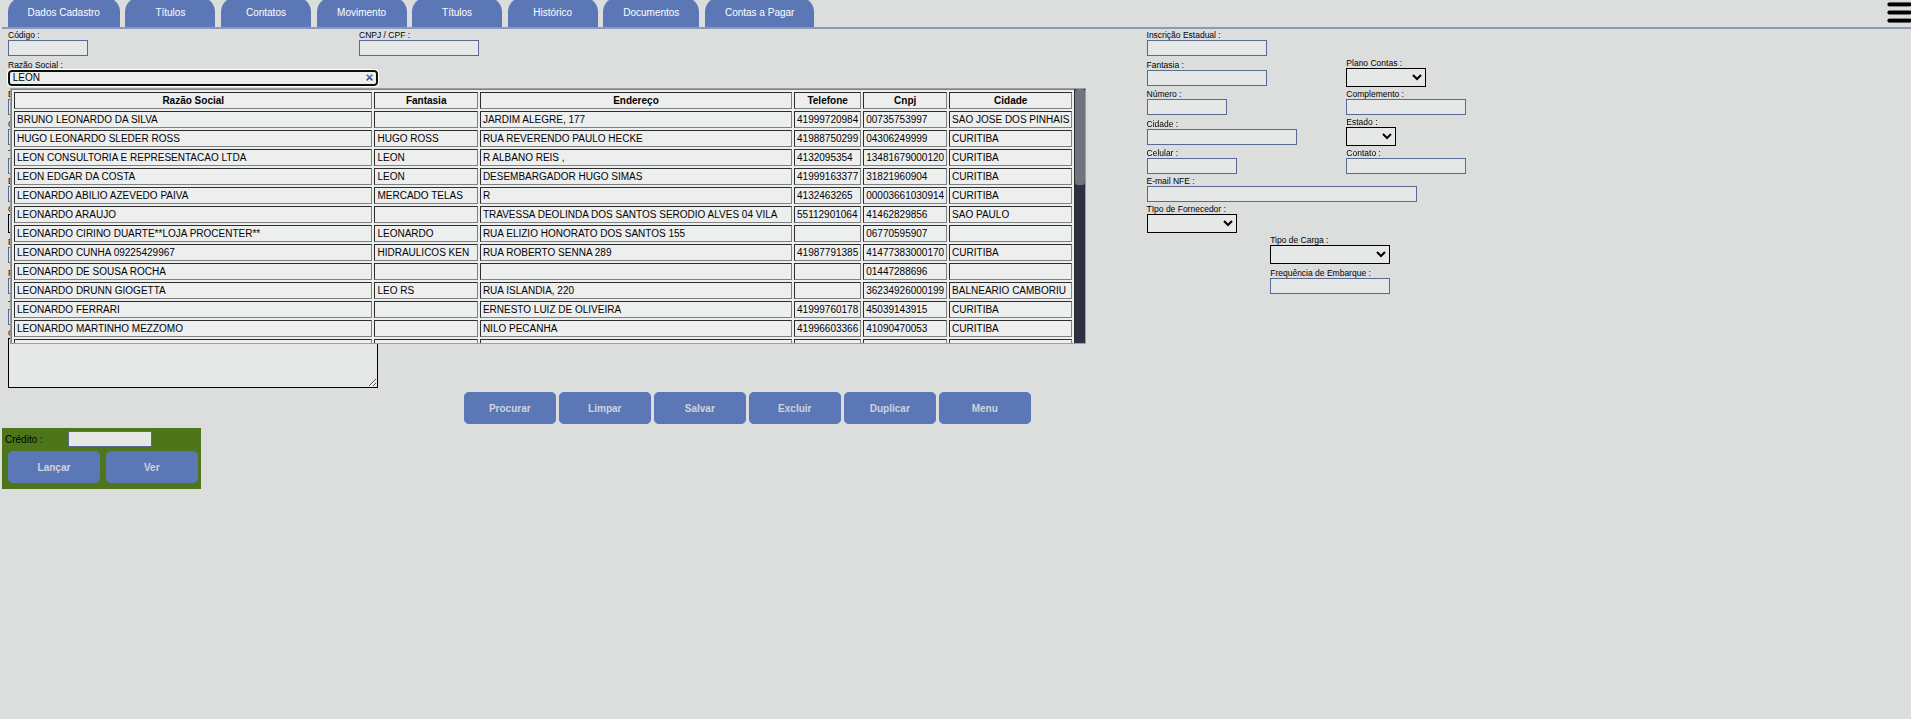Click the E-mail NFE field
The width and height of the screenshot is (1911, 719).
click(1281, 194)
